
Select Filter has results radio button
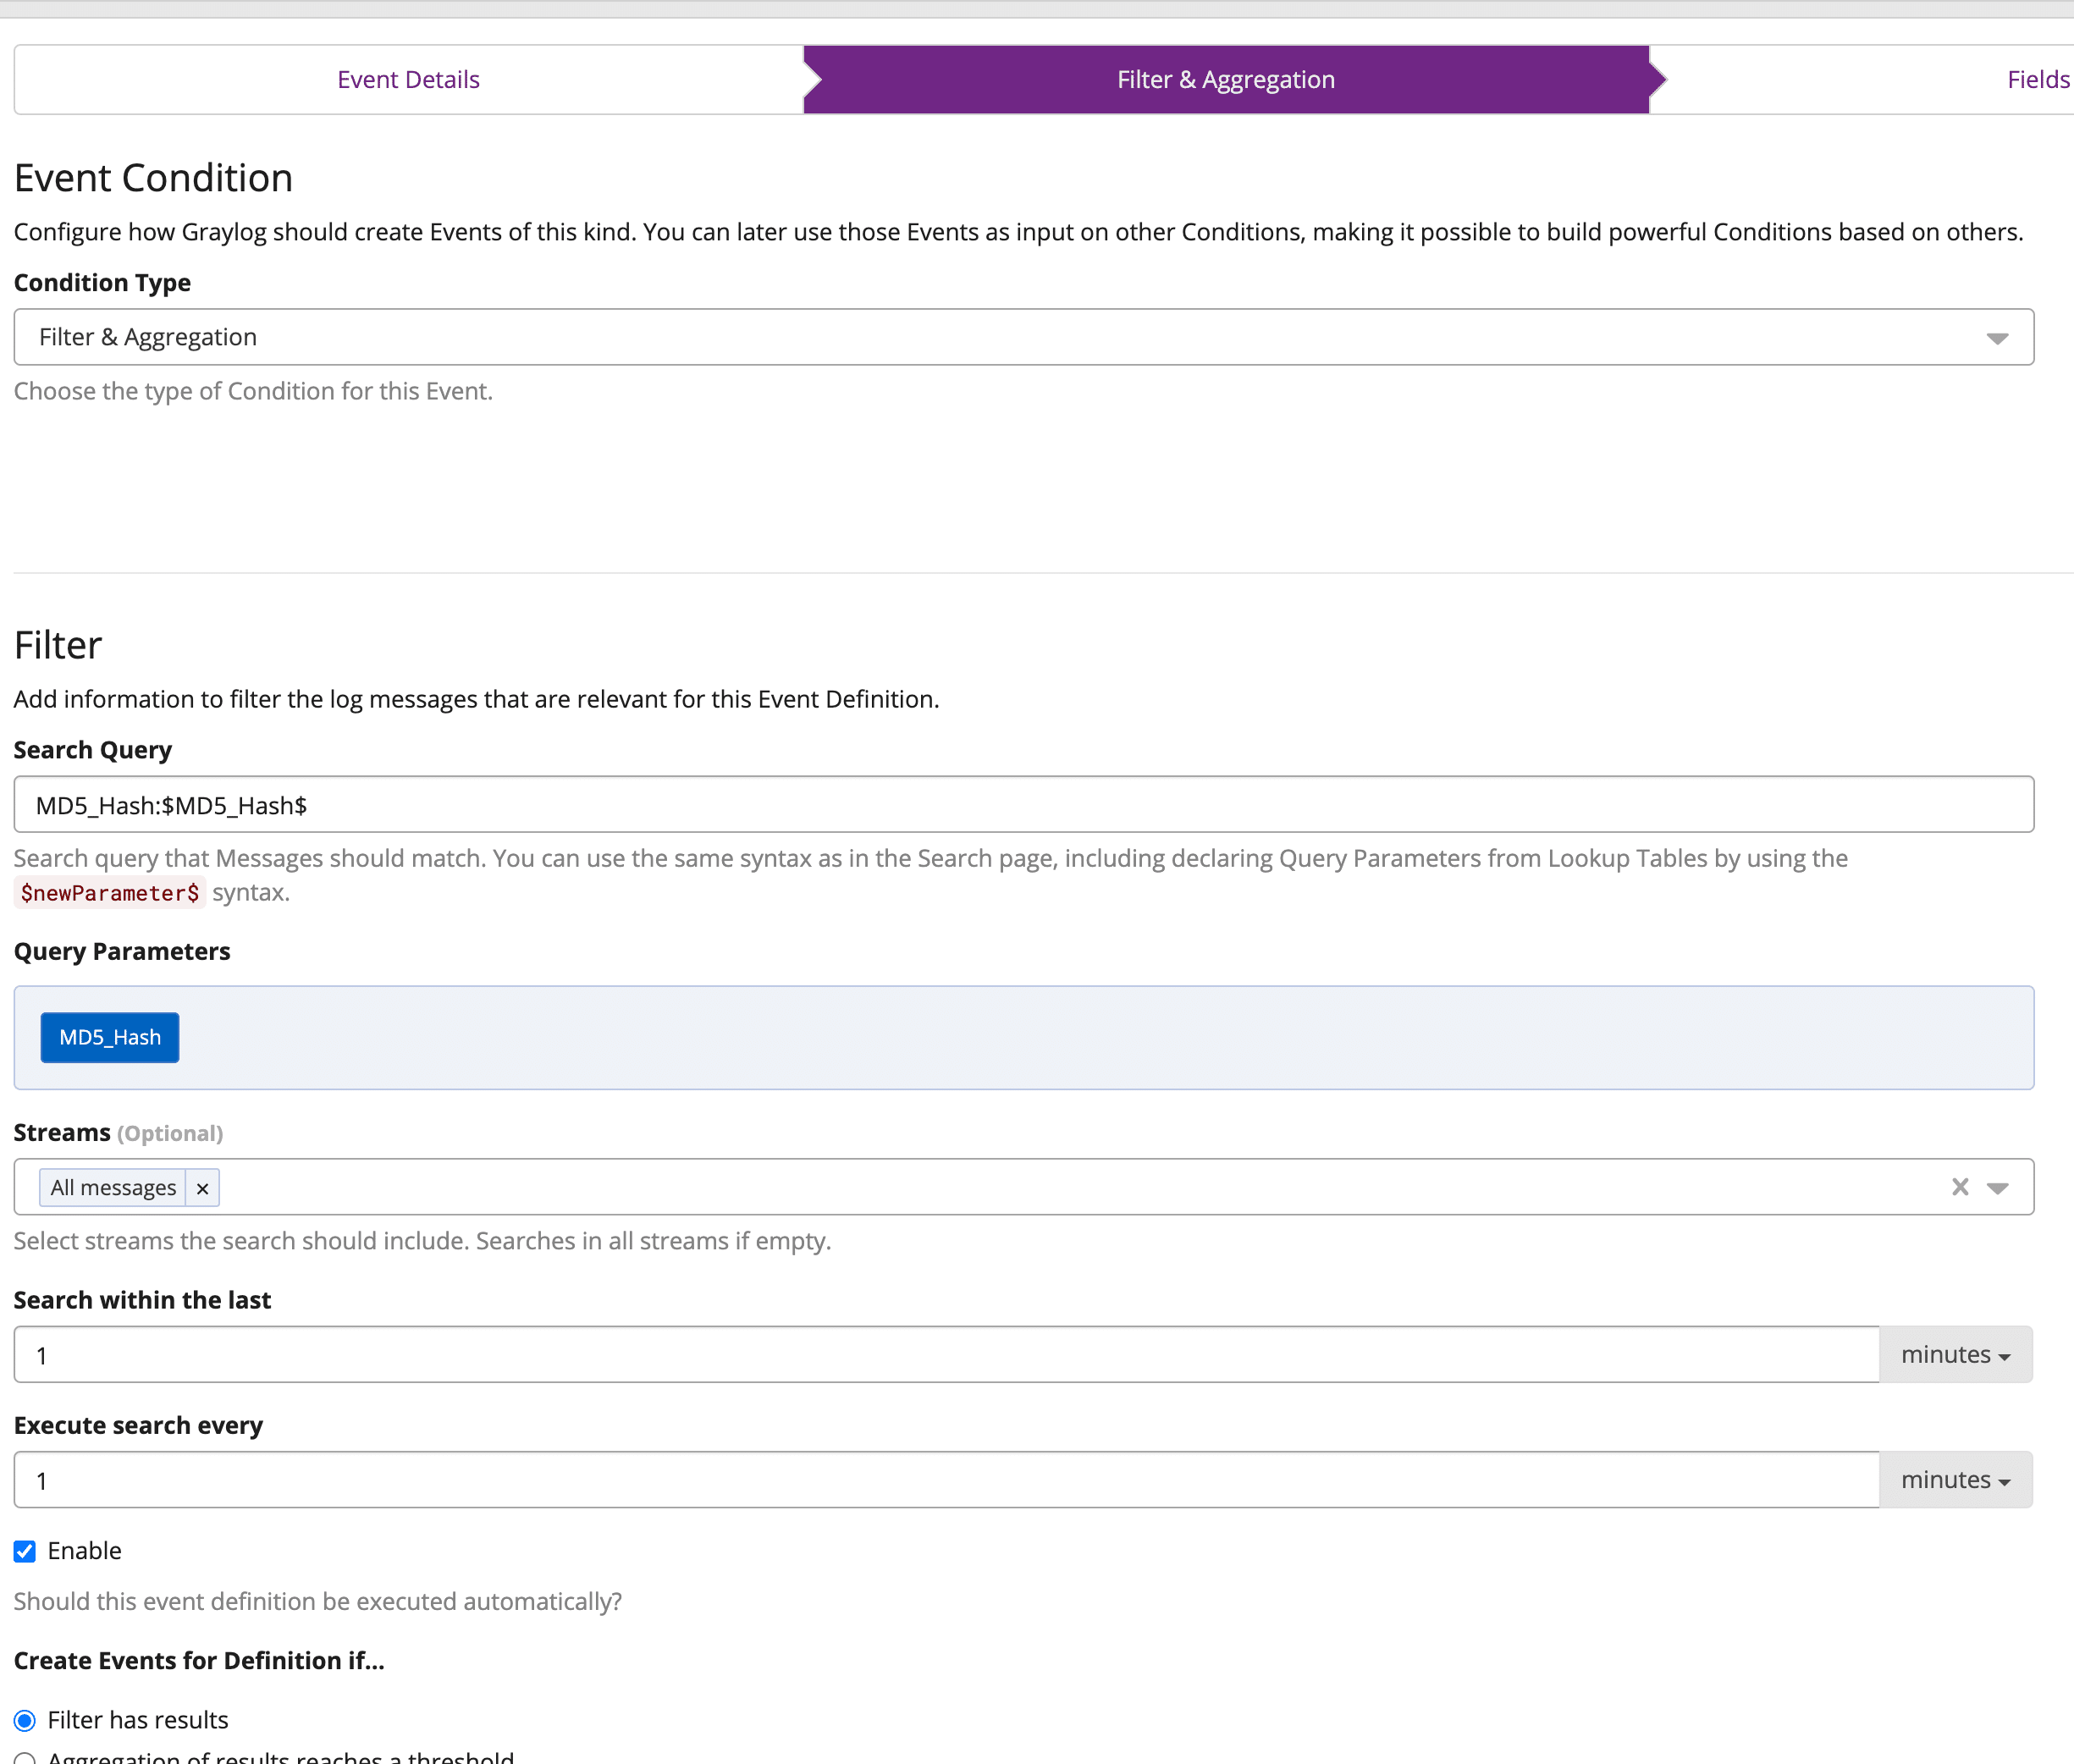(25, 1720)
